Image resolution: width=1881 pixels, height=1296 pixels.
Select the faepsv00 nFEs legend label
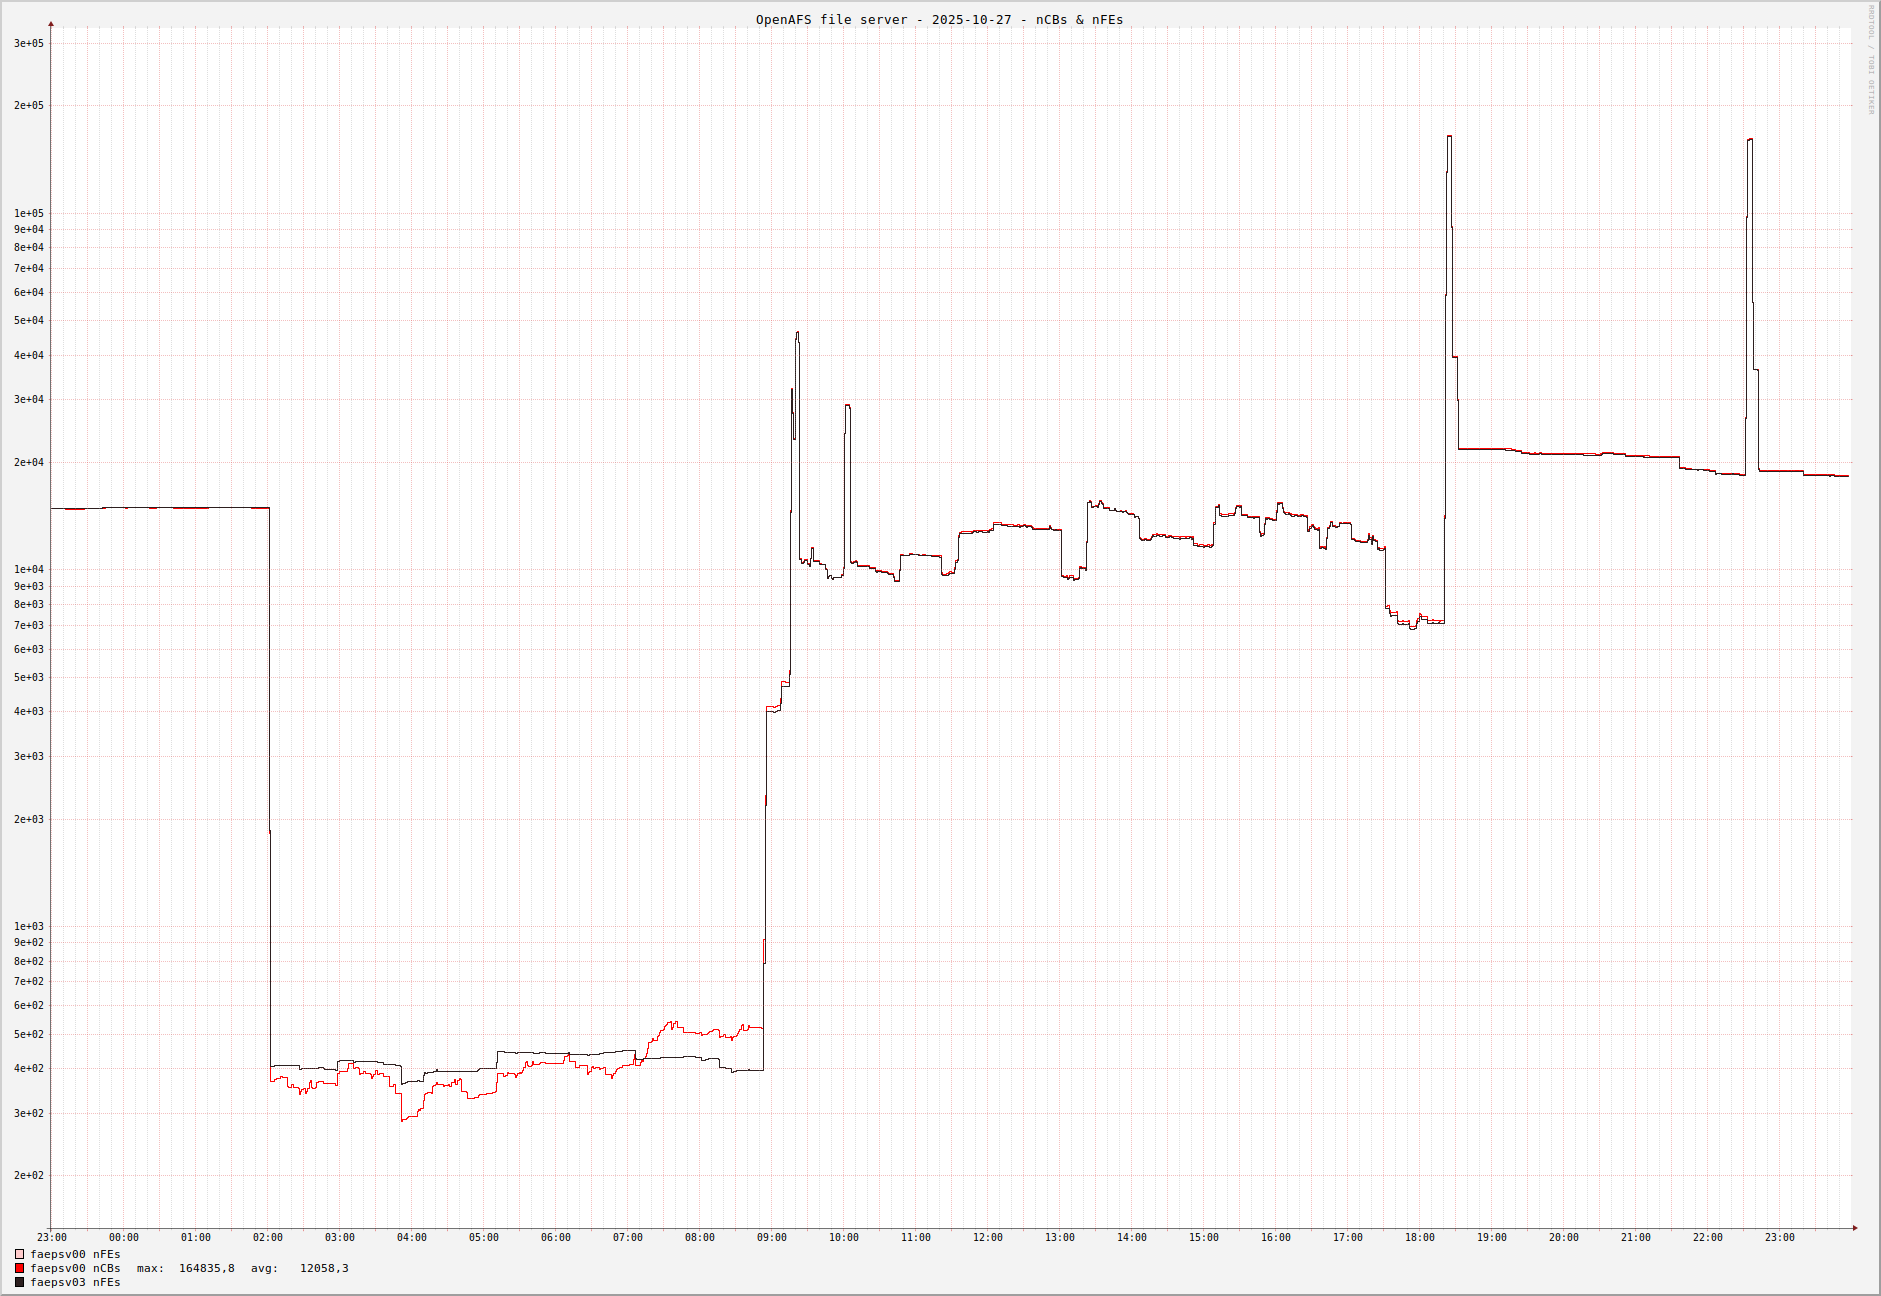pyautogui.click(x=75, y=1254)
